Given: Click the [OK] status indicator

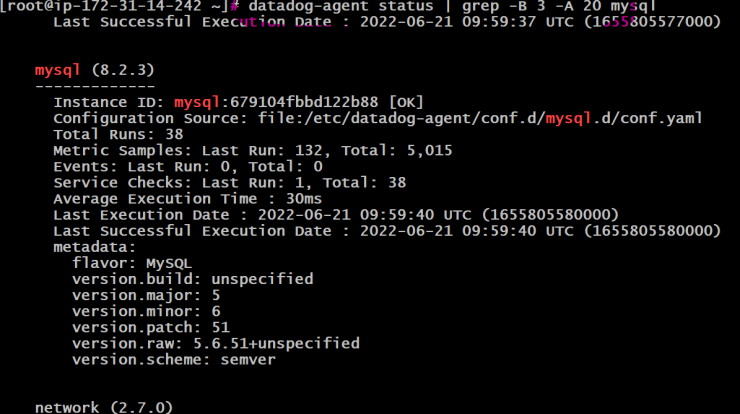Looking at the screenshot, I should coord(406,102).
